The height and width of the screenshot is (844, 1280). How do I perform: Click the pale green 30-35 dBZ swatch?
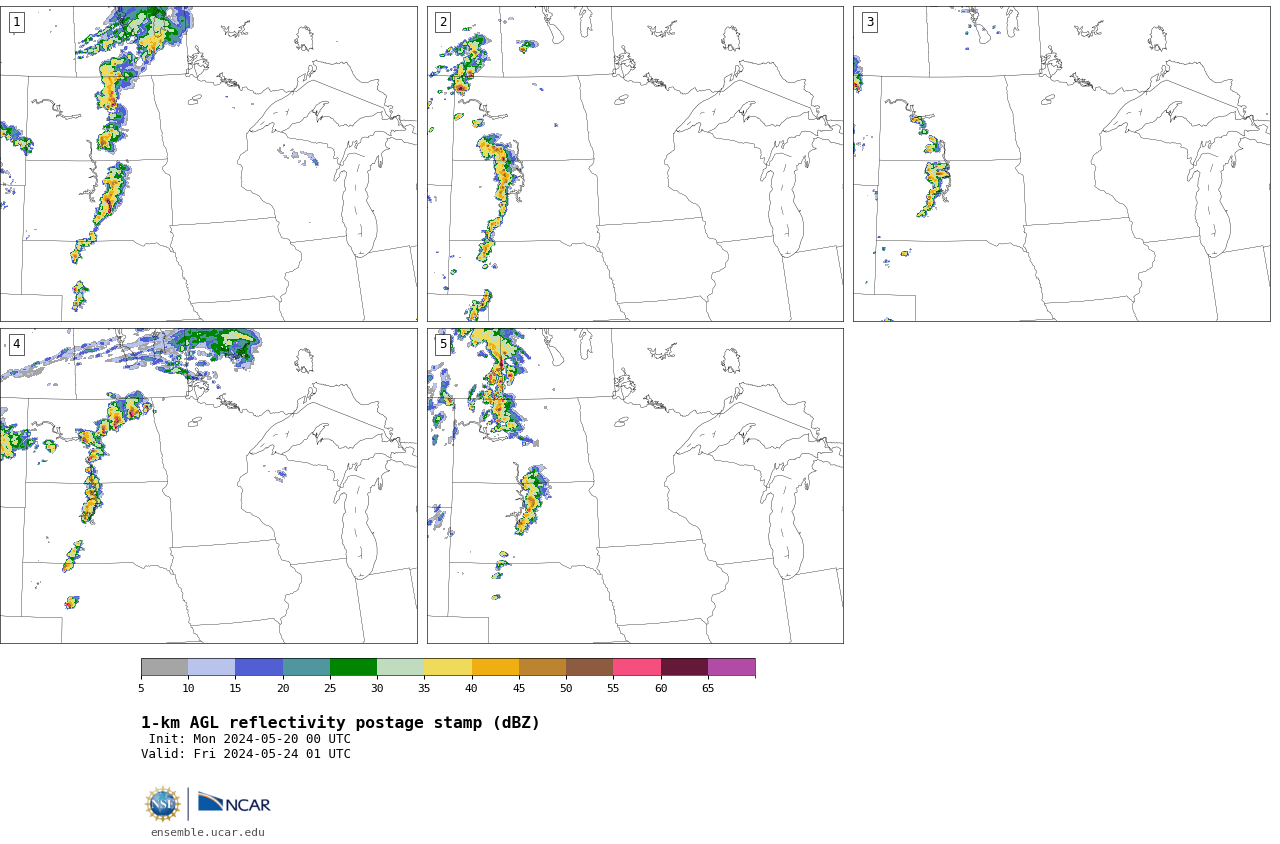click(400, 667)
